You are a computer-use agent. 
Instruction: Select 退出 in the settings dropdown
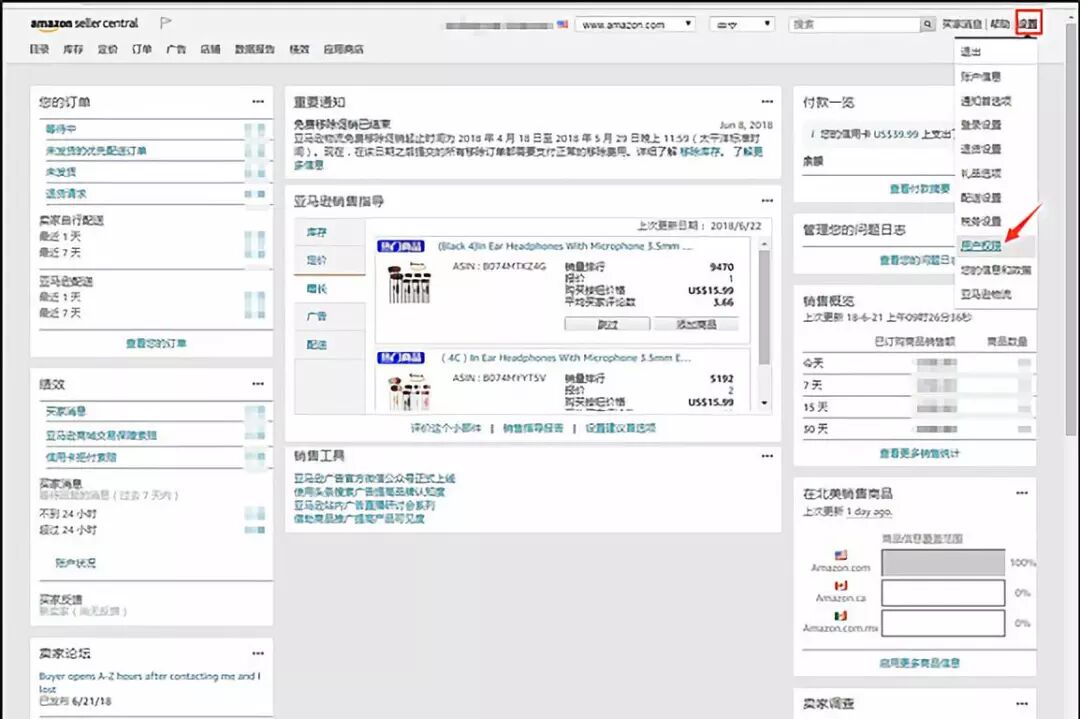(970, 52)
